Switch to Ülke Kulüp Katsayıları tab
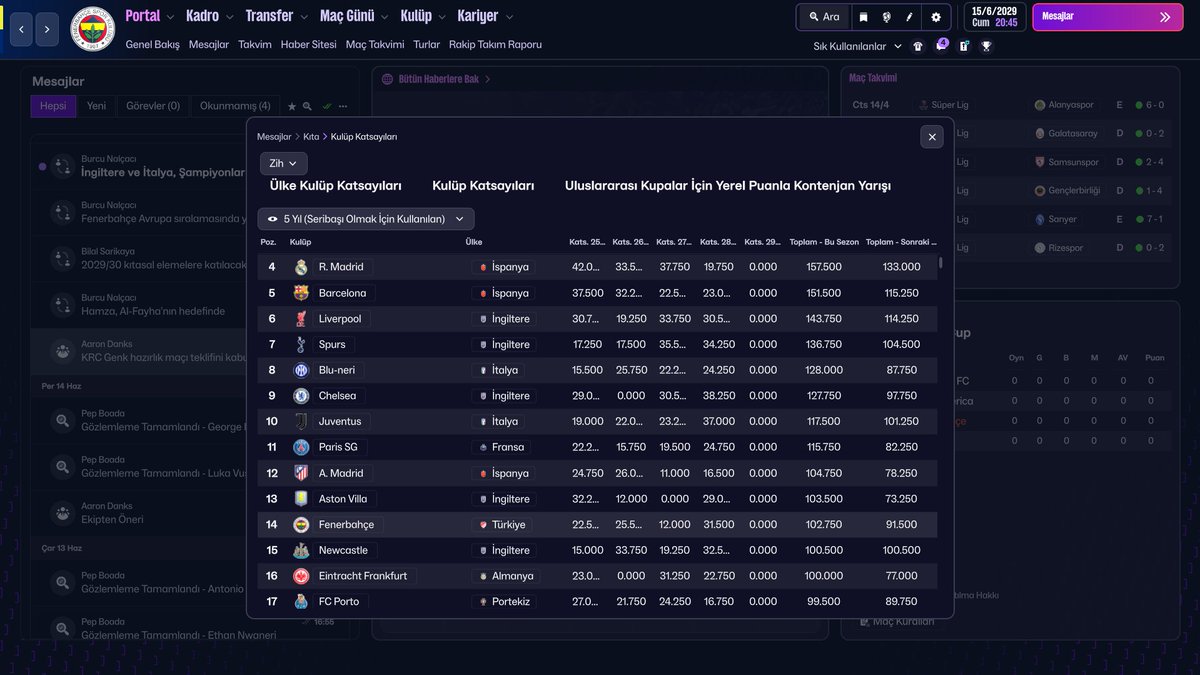 coord(336,186)
